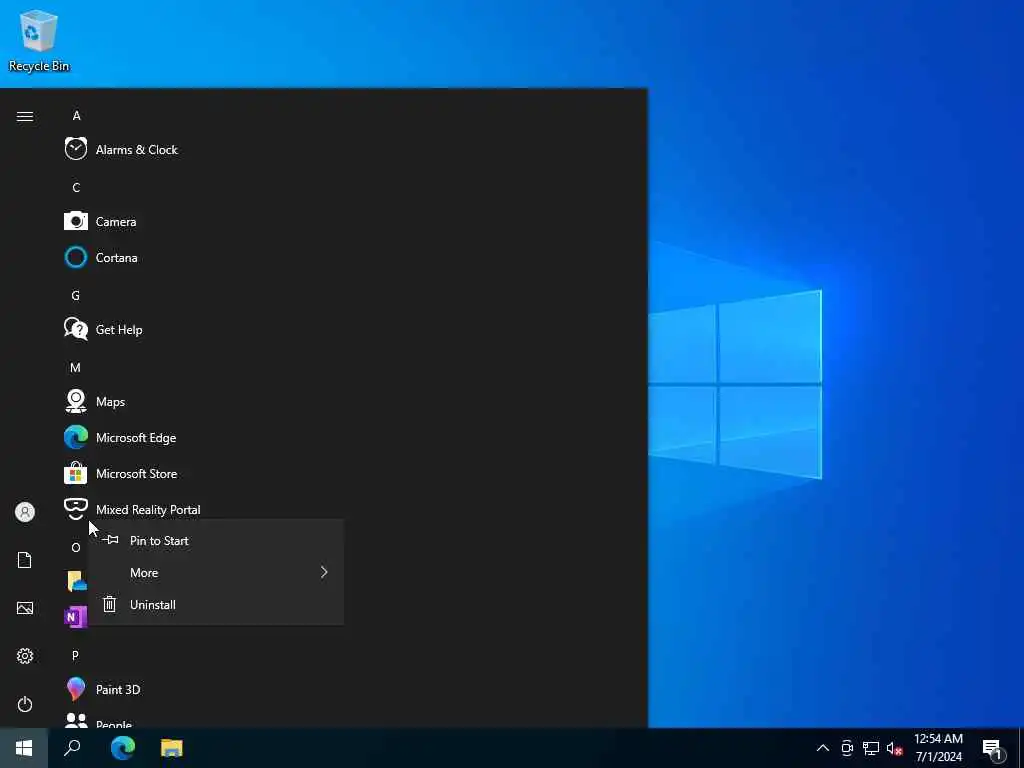Launch the Camera app icon

(76, 221)
